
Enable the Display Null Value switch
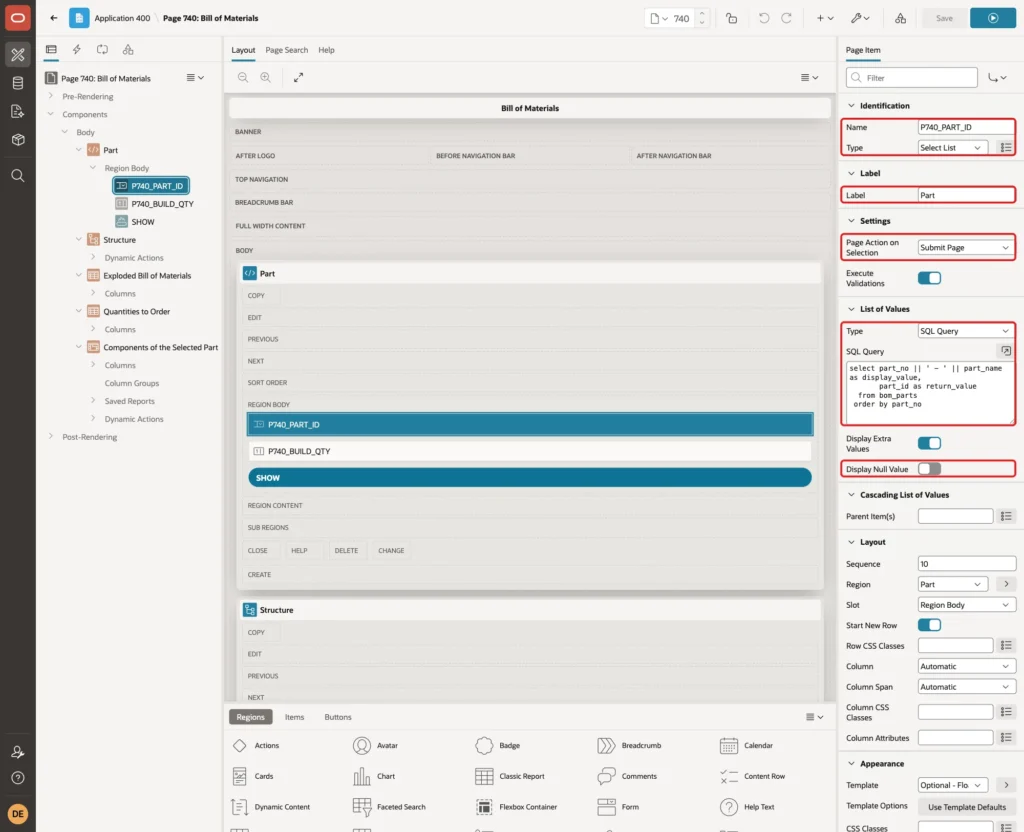[929, 469]
